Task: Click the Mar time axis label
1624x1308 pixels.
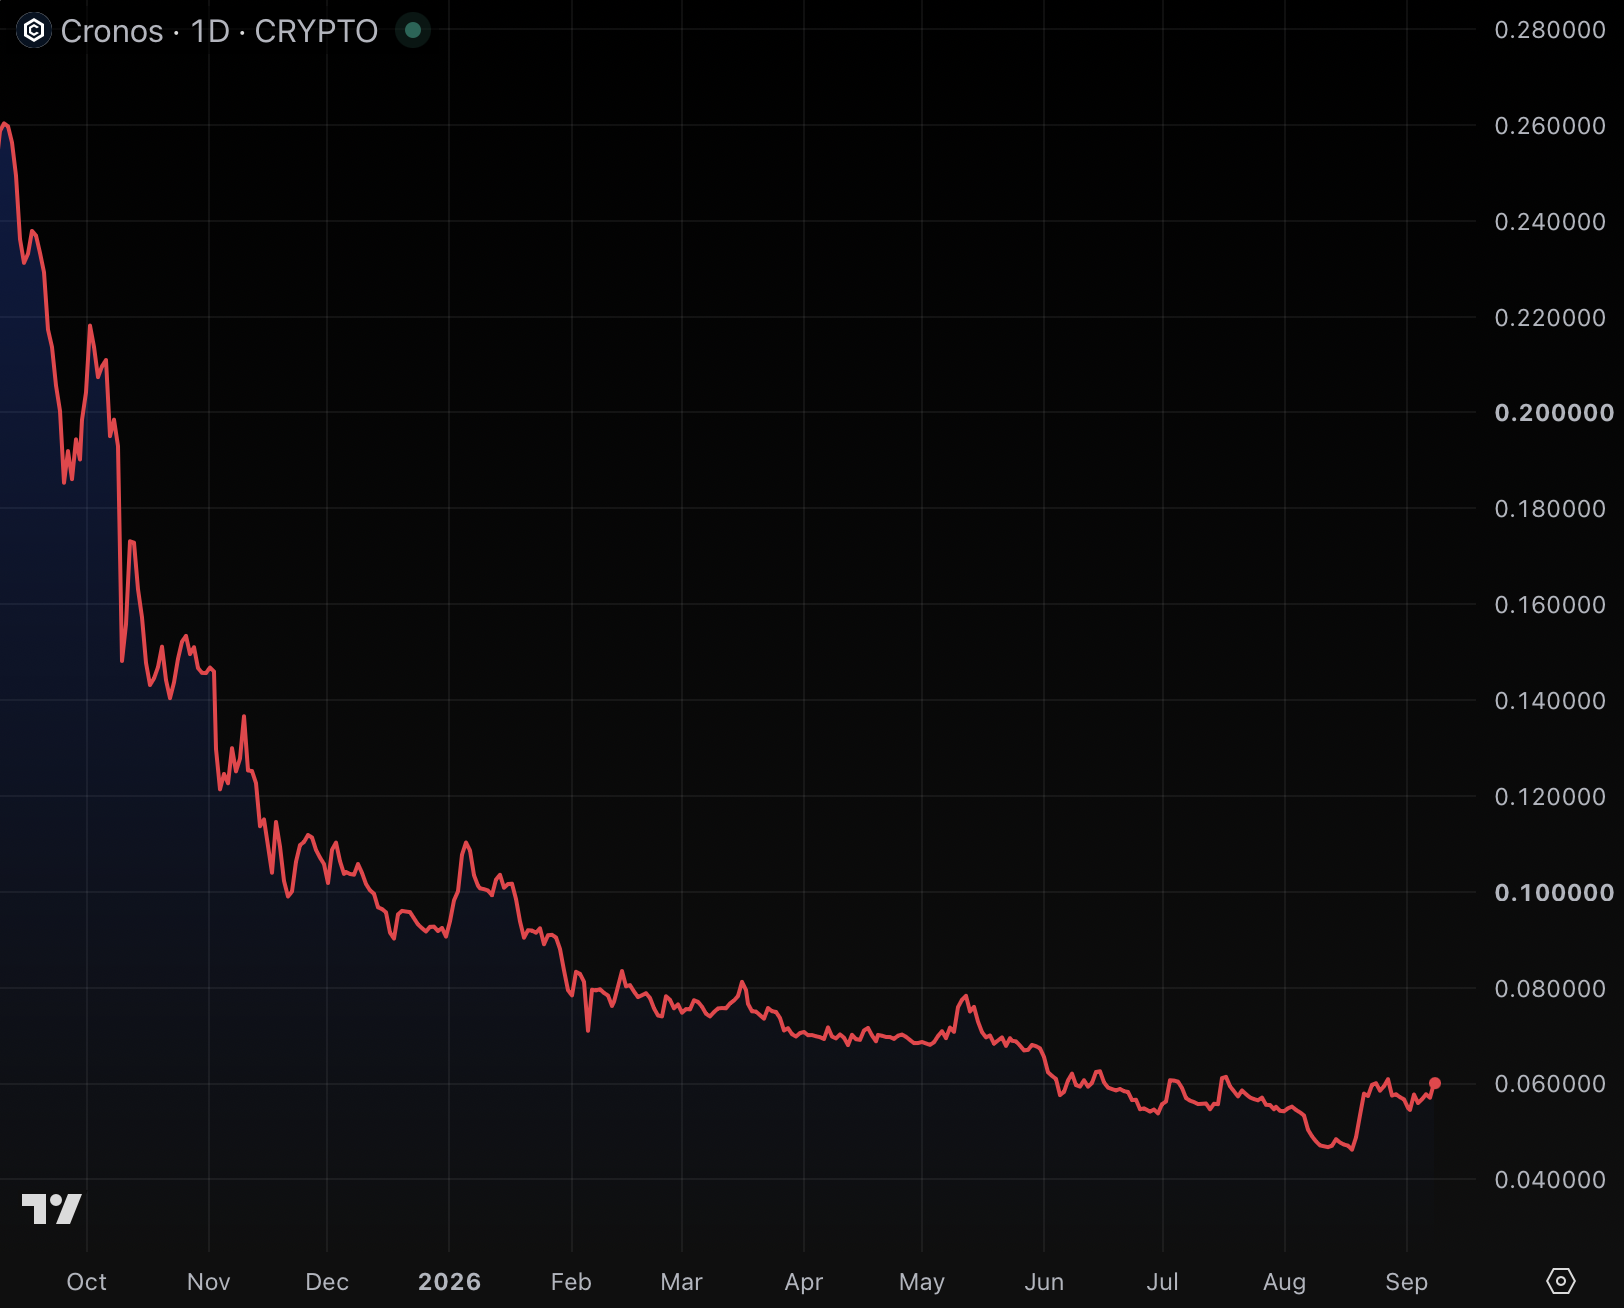Action: click(682, 1282)
